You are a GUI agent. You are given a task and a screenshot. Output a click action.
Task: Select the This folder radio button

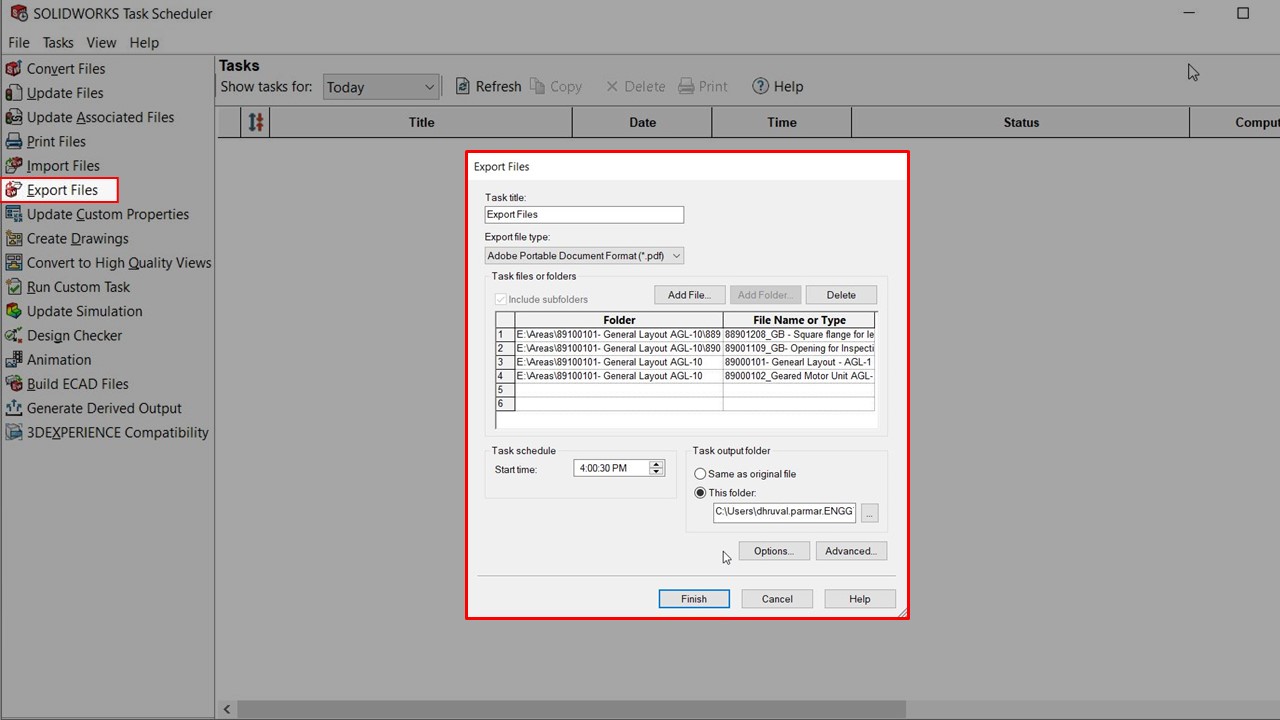[700, 493]
